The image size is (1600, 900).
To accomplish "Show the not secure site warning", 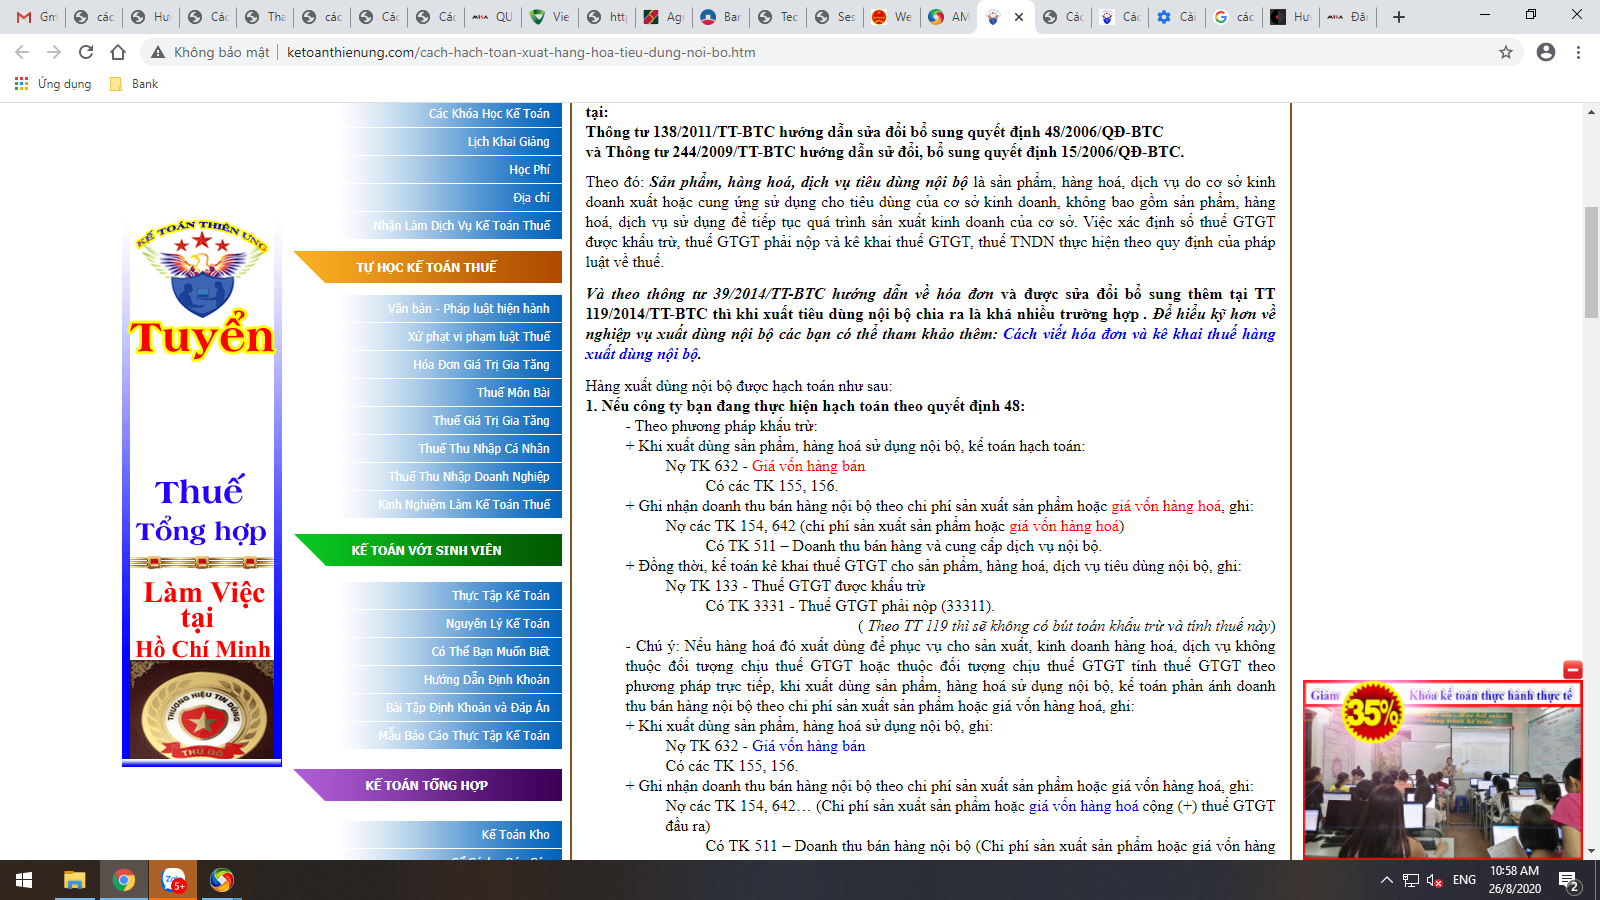I will click(x=211, y=52).
